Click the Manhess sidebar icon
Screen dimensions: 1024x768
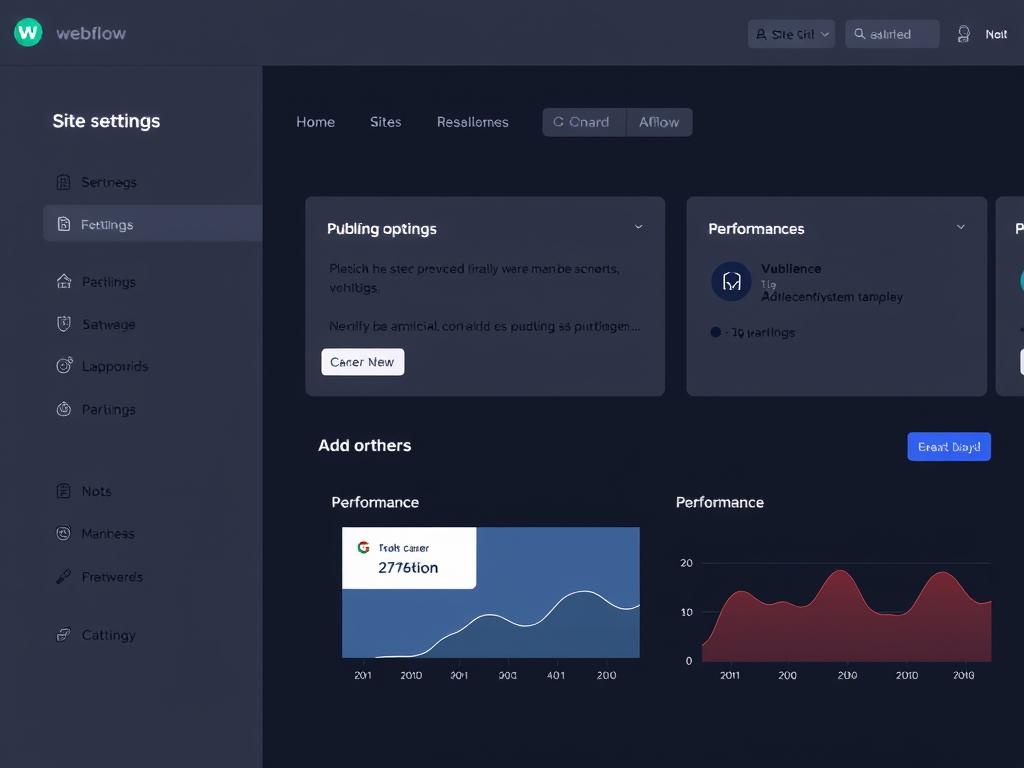click(63, 534)
